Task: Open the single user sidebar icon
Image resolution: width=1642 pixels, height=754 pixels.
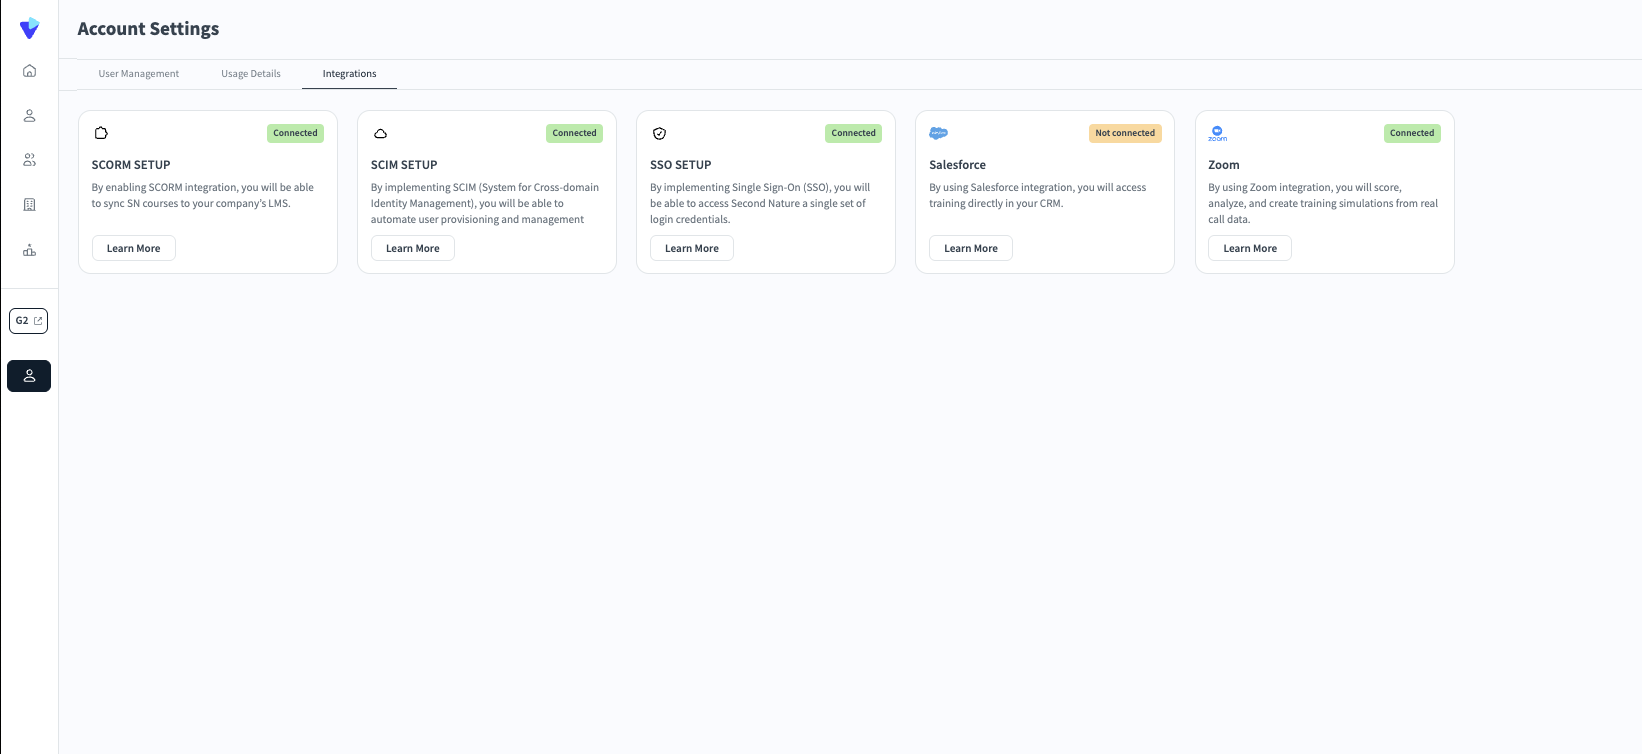Action: (29, 116)
